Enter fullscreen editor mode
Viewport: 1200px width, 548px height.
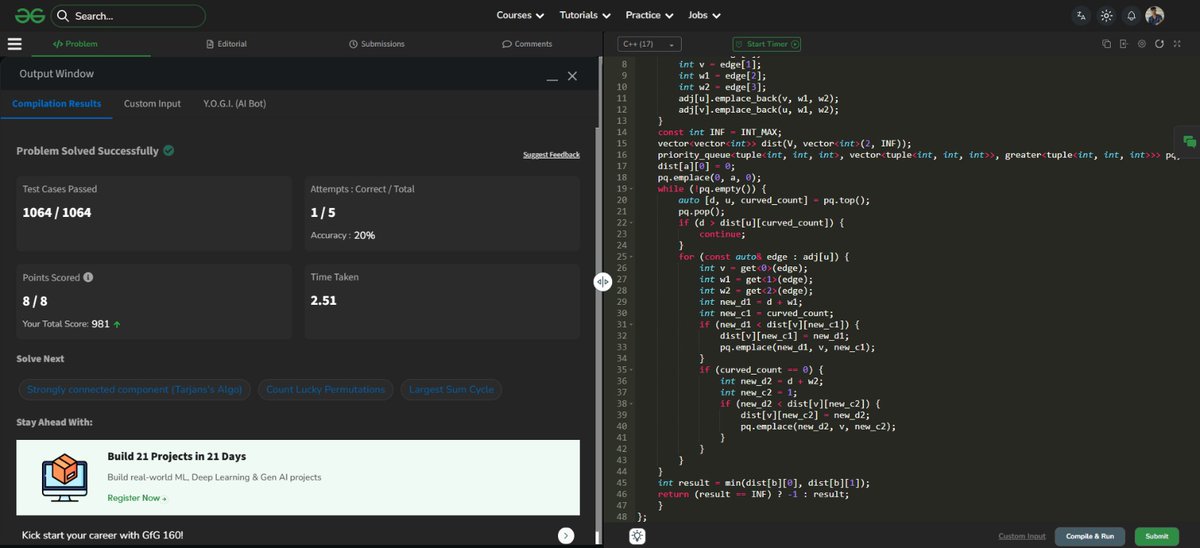(1177, 44)
